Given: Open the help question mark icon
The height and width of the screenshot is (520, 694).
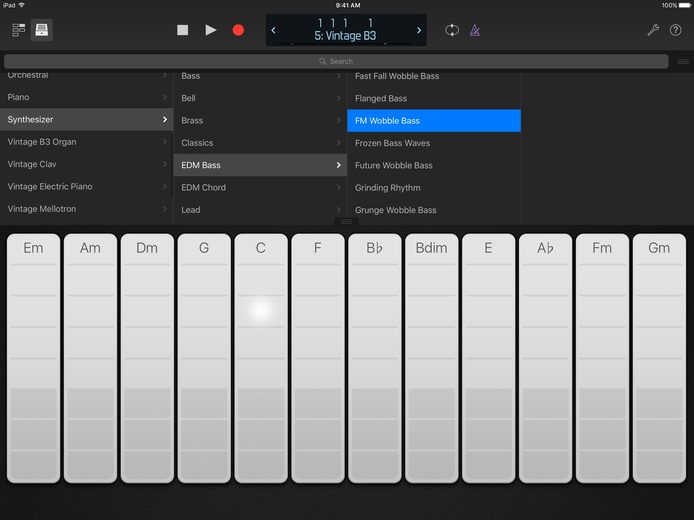Looking at the screenshot, I should point(675,30).
